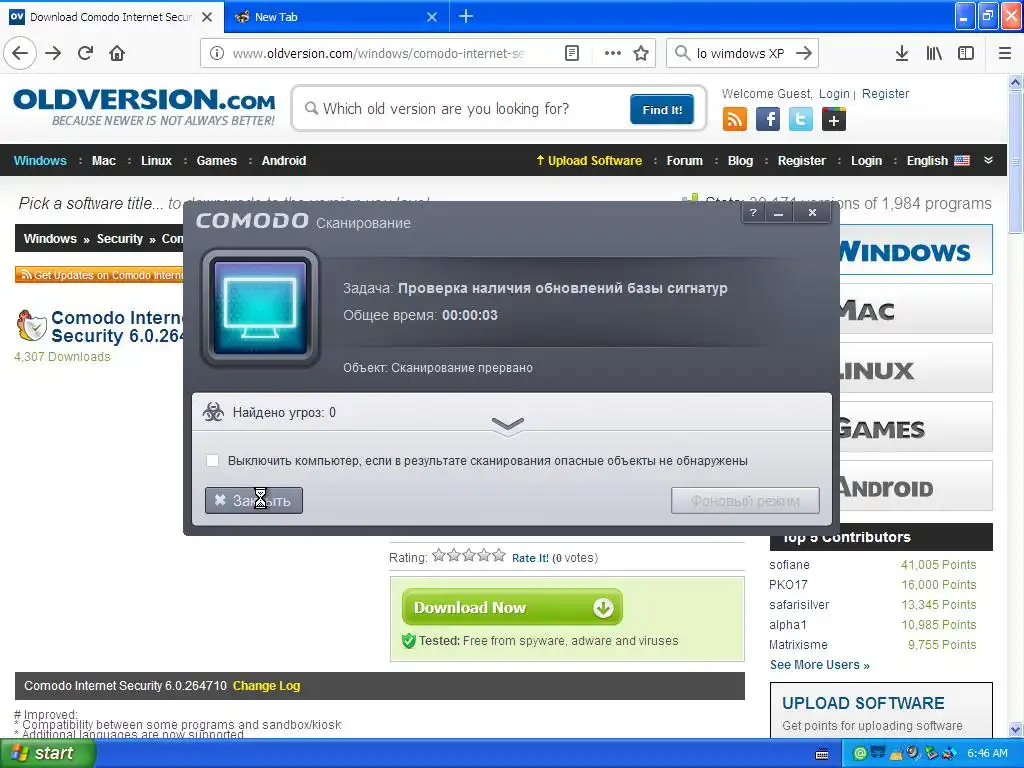Open the Change Log link
The width and height of the screenshot is (1024, 768).
point(266,686)
